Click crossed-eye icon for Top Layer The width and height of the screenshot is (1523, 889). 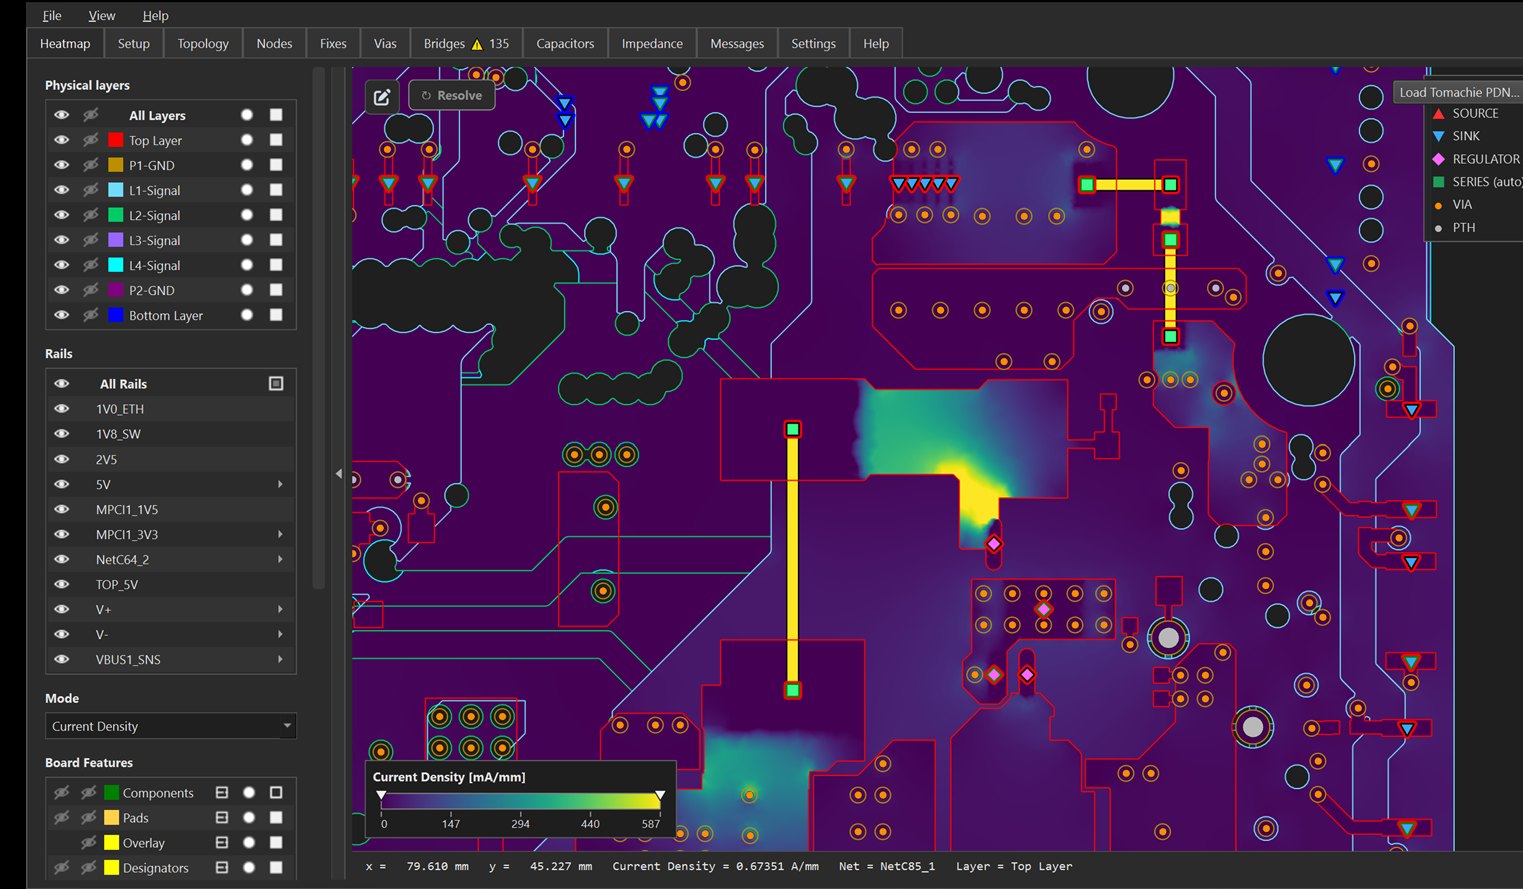coord(90,140)
